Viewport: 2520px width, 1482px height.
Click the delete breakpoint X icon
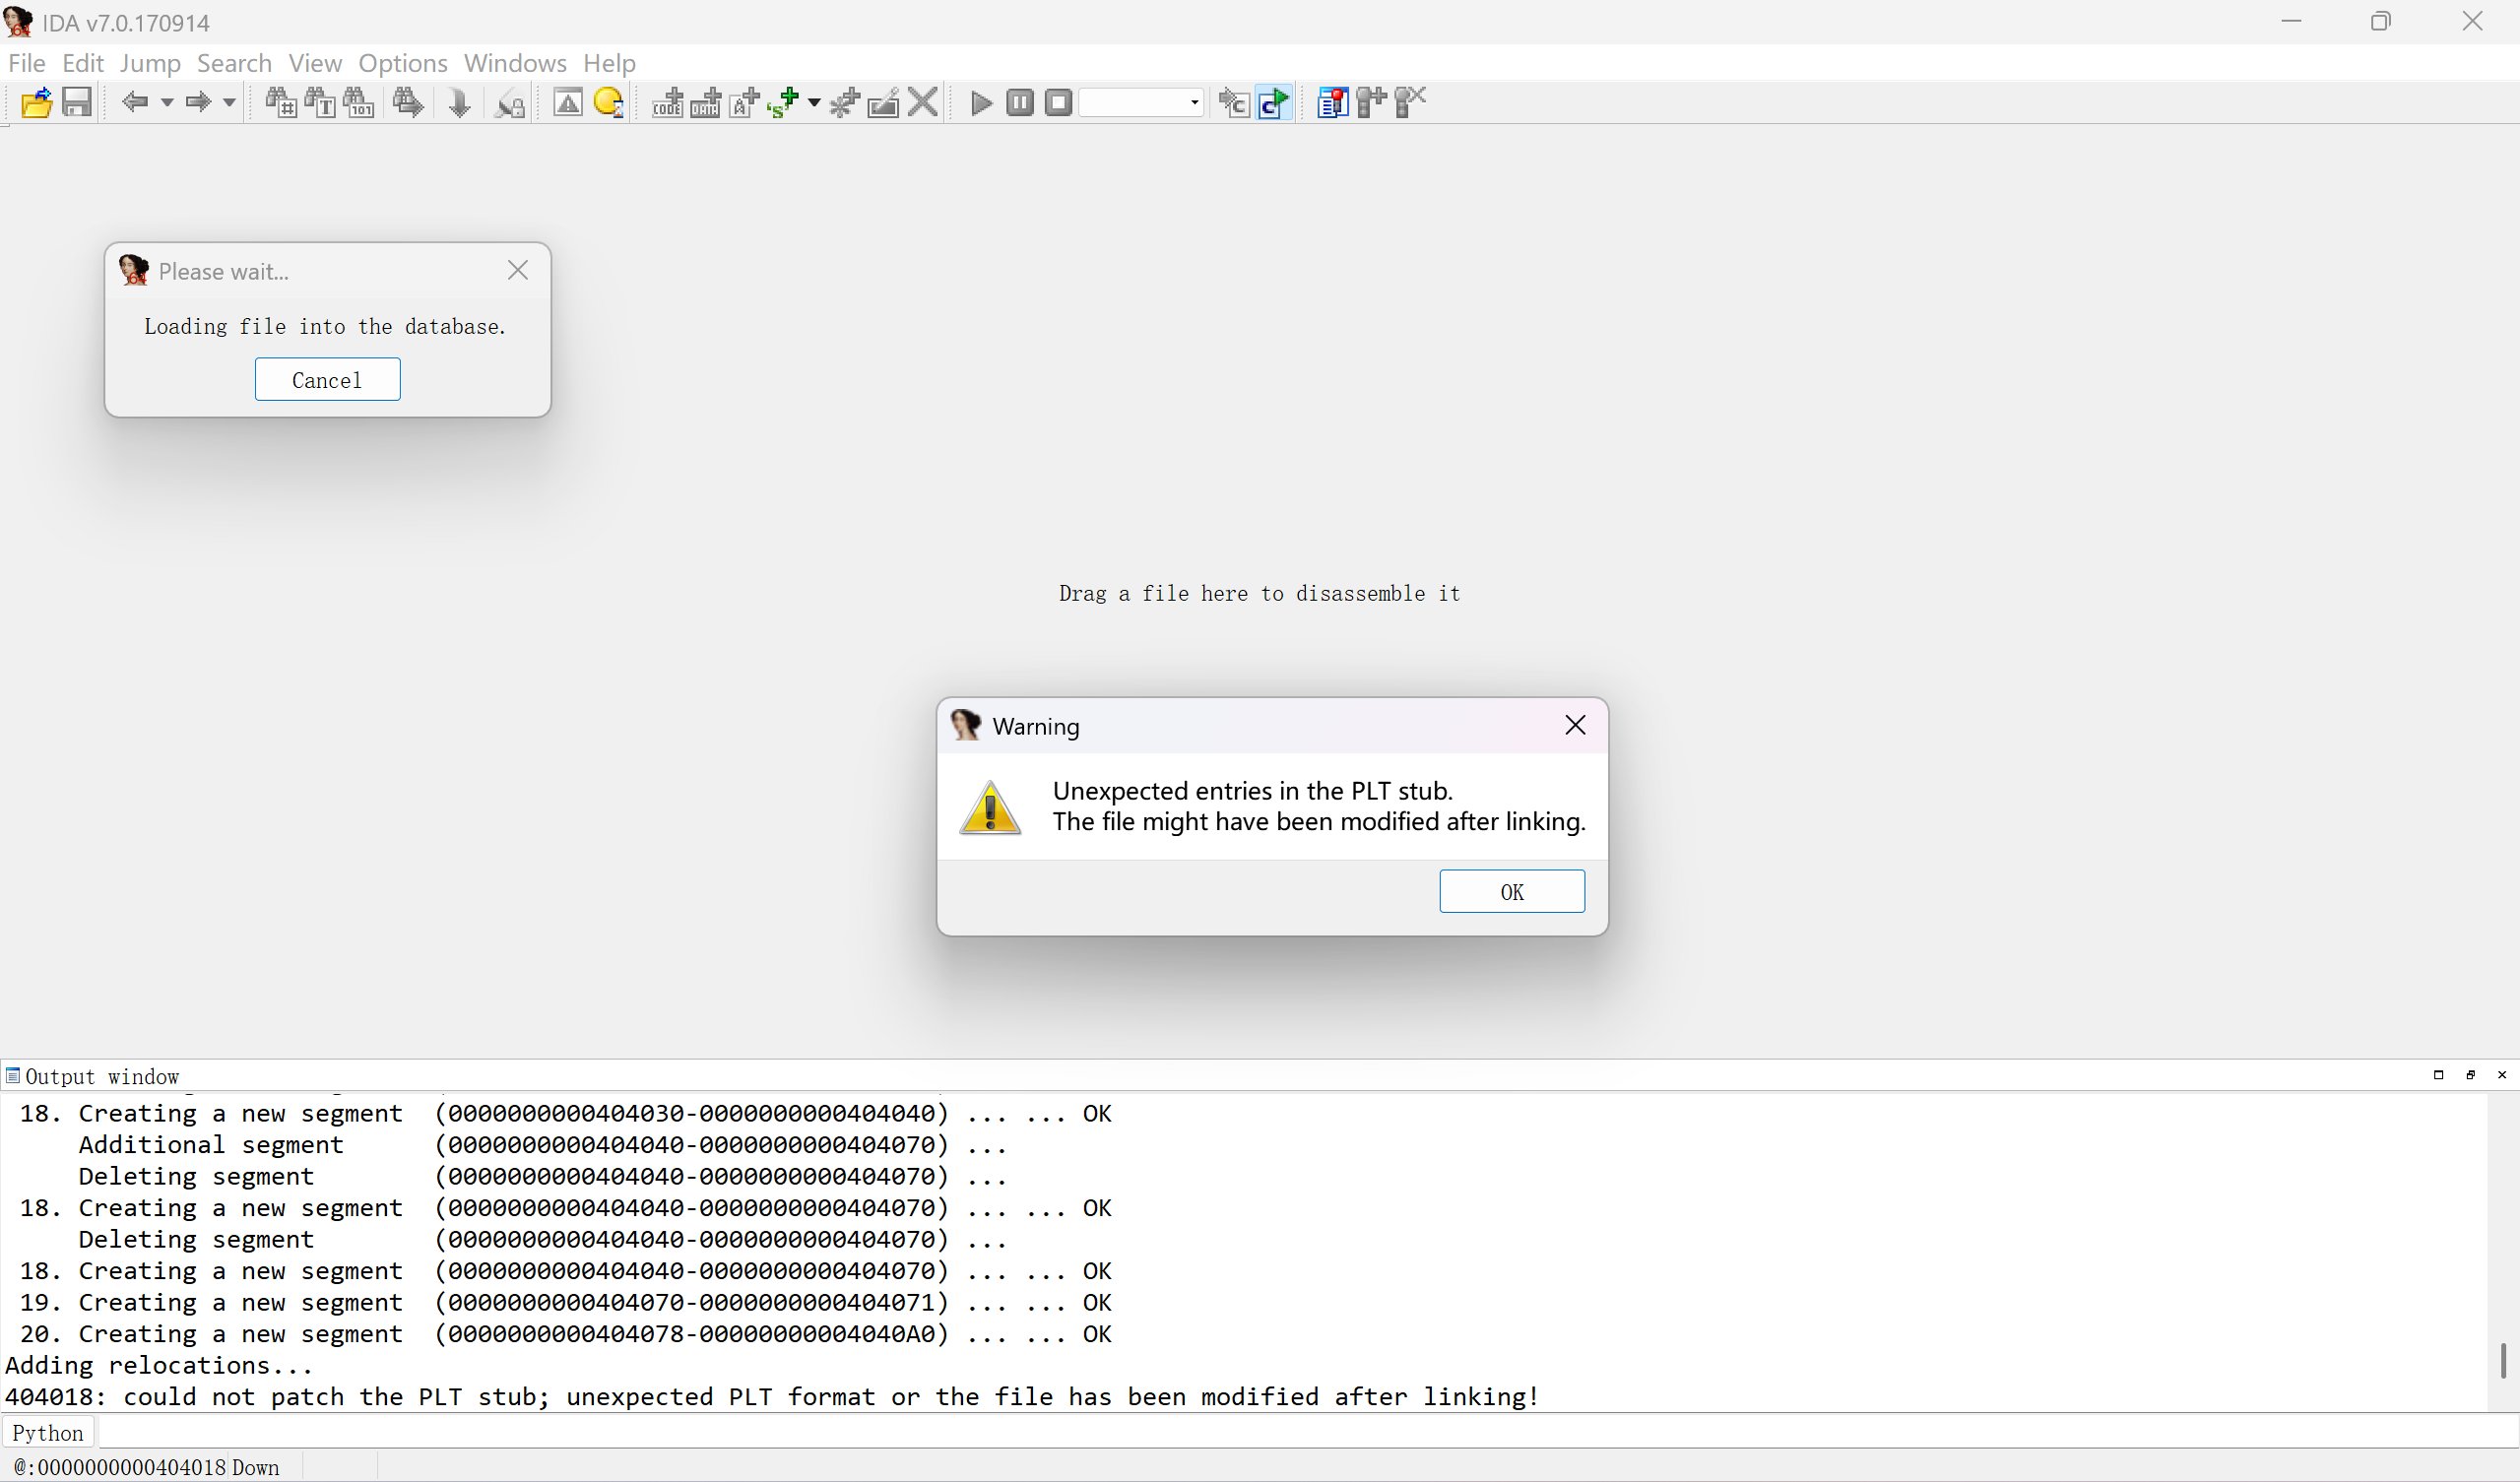tap(1410, 102)
